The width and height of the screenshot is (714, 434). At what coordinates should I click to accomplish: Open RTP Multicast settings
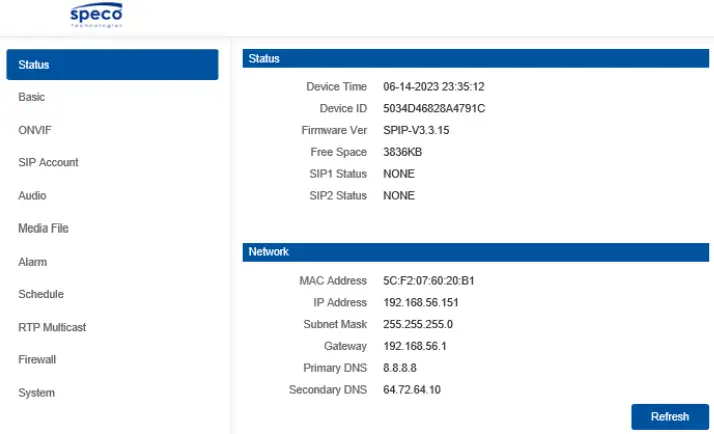[52, 327]
